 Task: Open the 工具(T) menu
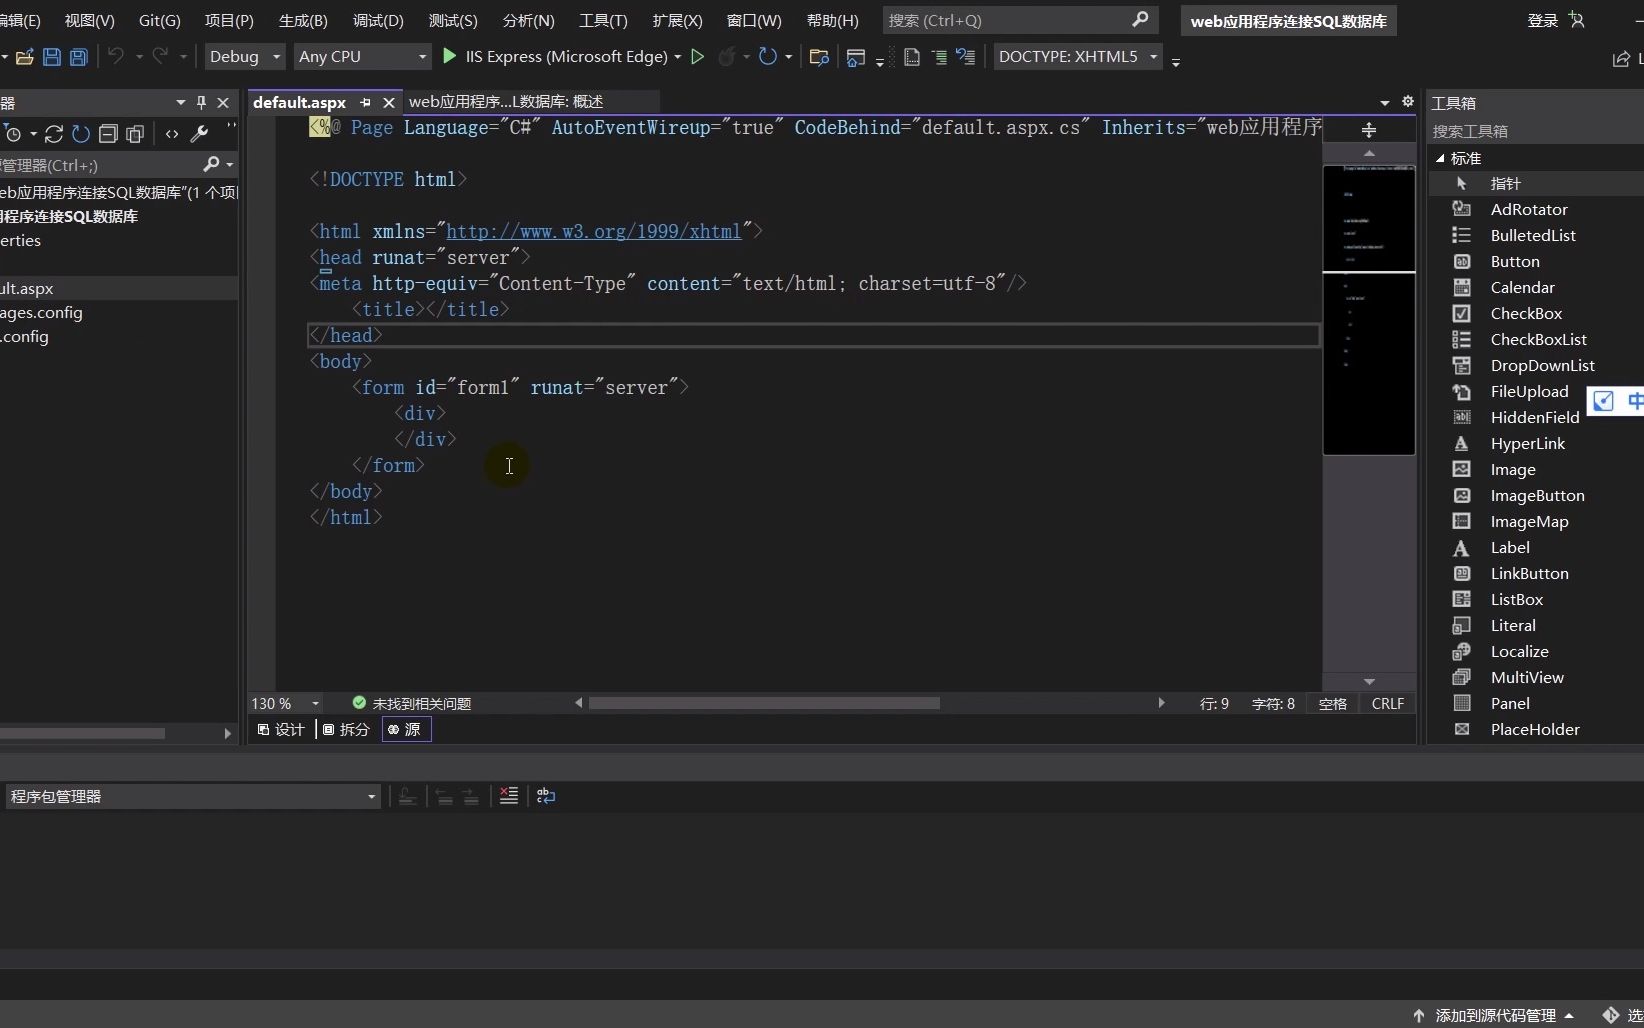tap(603, 20)
